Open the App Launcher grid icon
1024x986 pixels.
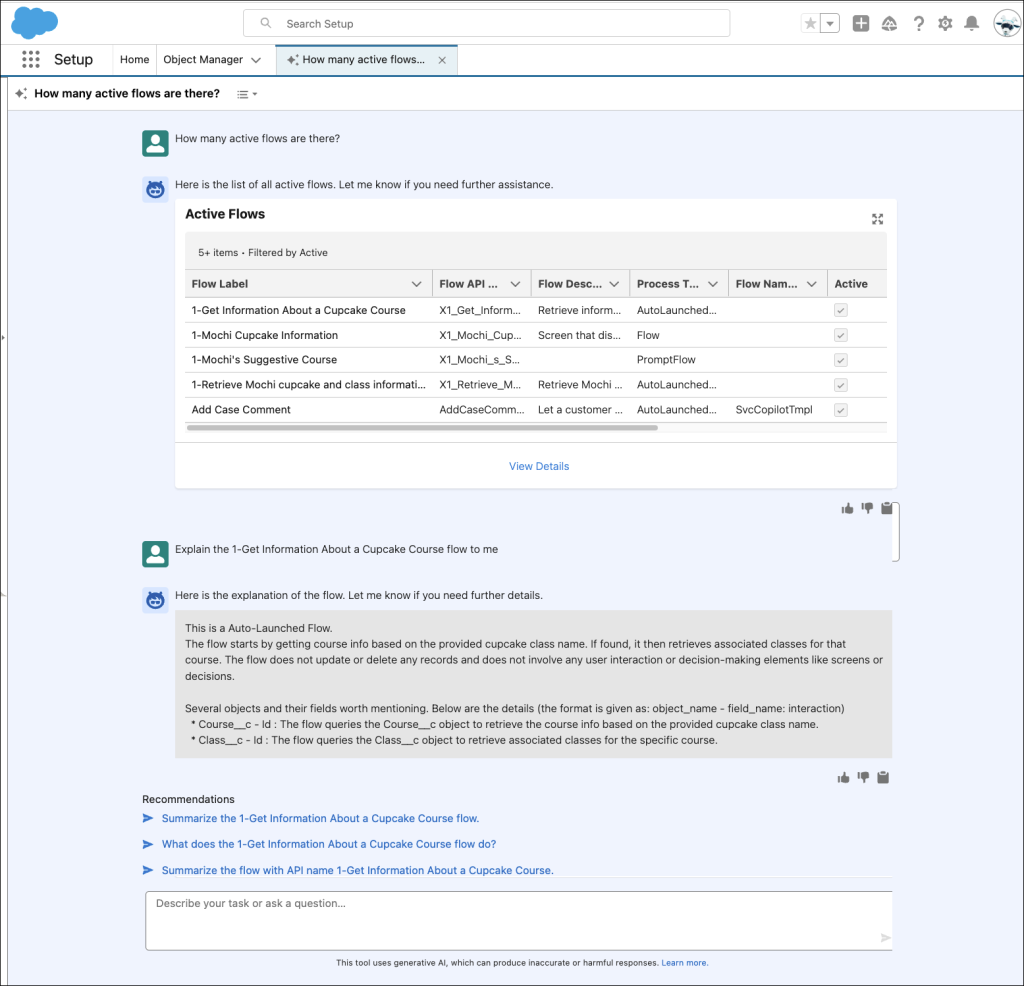tap(31, 59)
